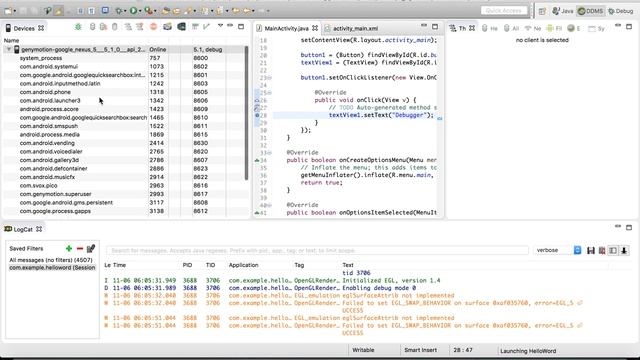Screen dimensions: 640x360
Task: Switch to the DDMS perspective
Action: (590, 11)
